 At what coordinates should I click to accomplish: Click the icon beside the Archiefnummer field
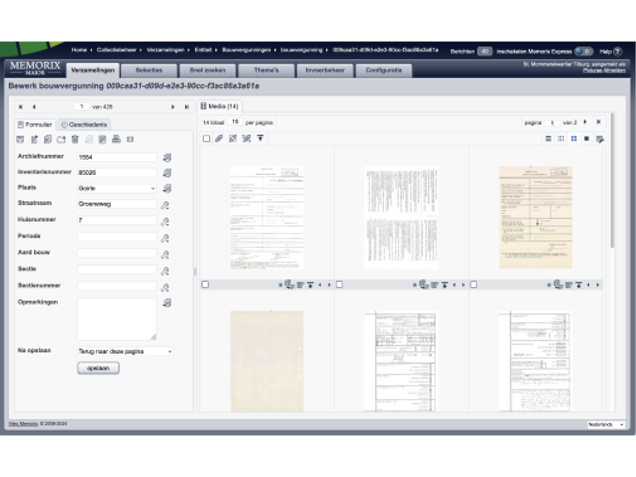tap(167, 157)
